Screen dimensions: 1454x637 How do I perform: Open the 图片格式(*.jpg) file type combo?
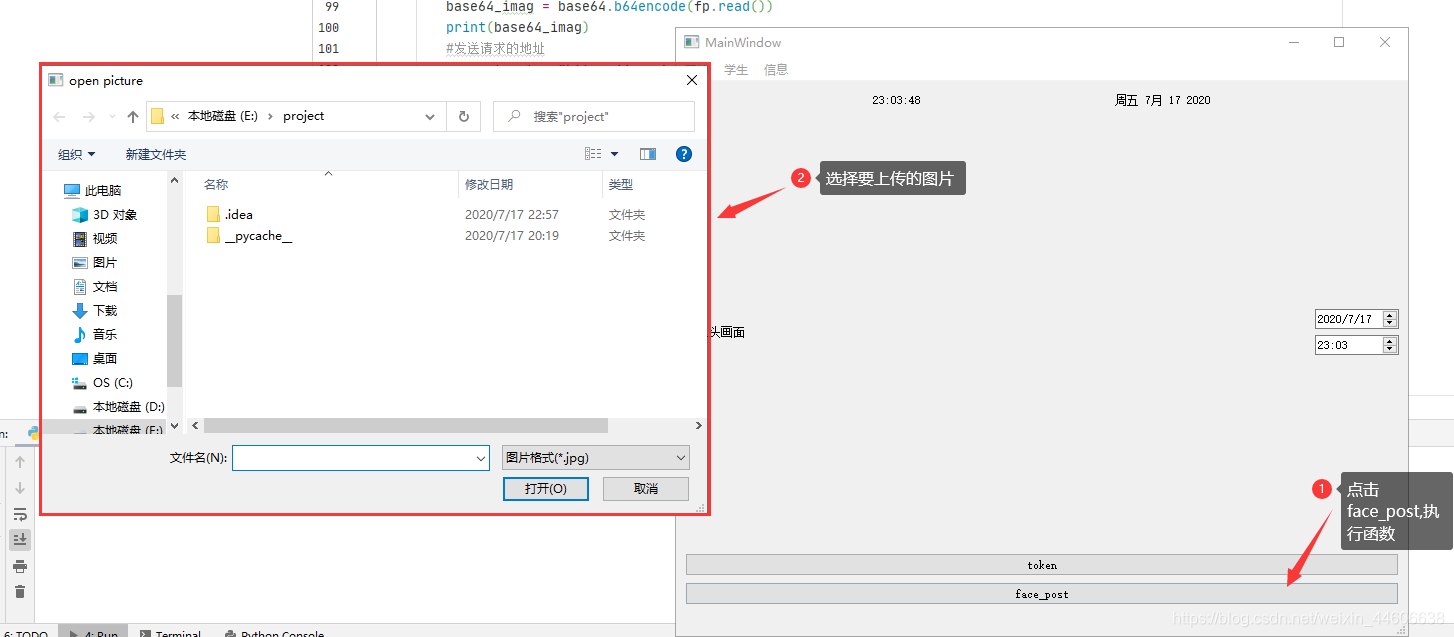tap(596, 458)
